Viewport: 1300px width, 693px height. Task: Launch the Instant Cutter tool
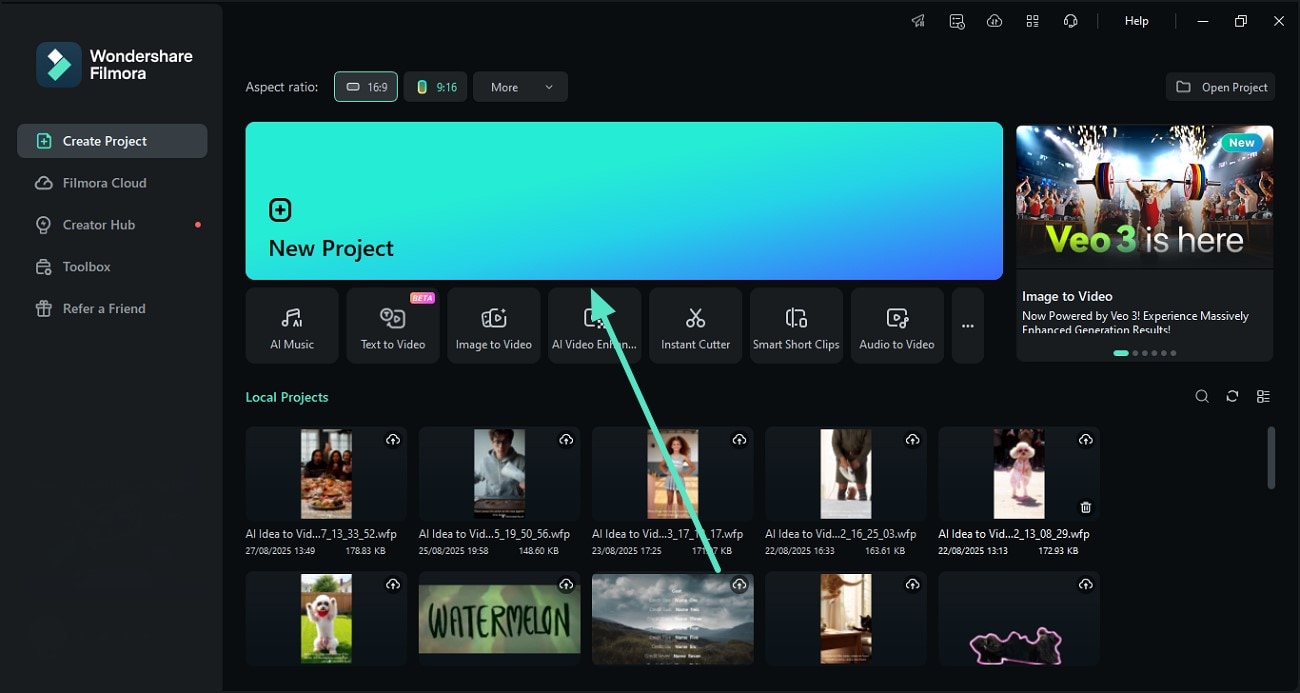click(x=696, y=325)
